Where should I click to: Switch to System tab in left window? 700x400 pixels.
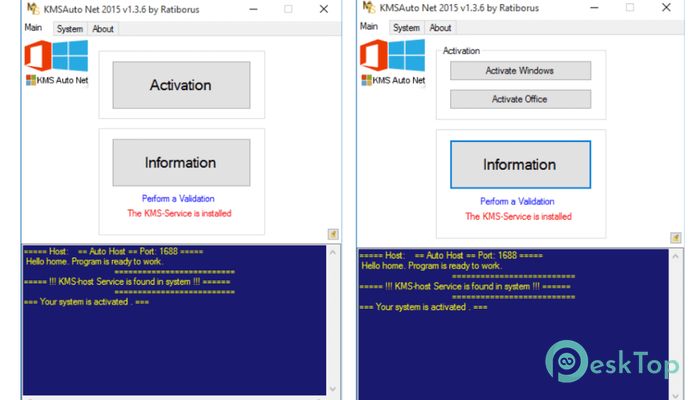[x=70, y=29]
